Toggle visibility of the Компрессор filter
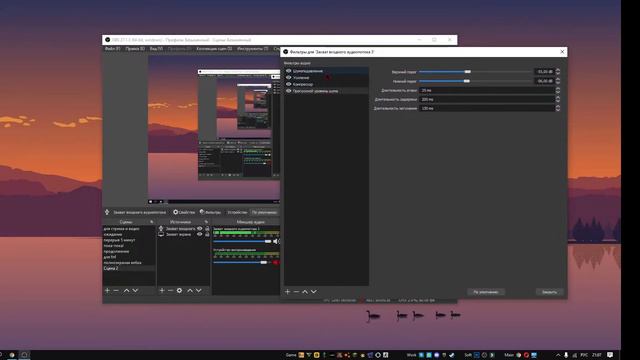The height and width of the screenshot is (360, 640). click(x=289, y=84)
